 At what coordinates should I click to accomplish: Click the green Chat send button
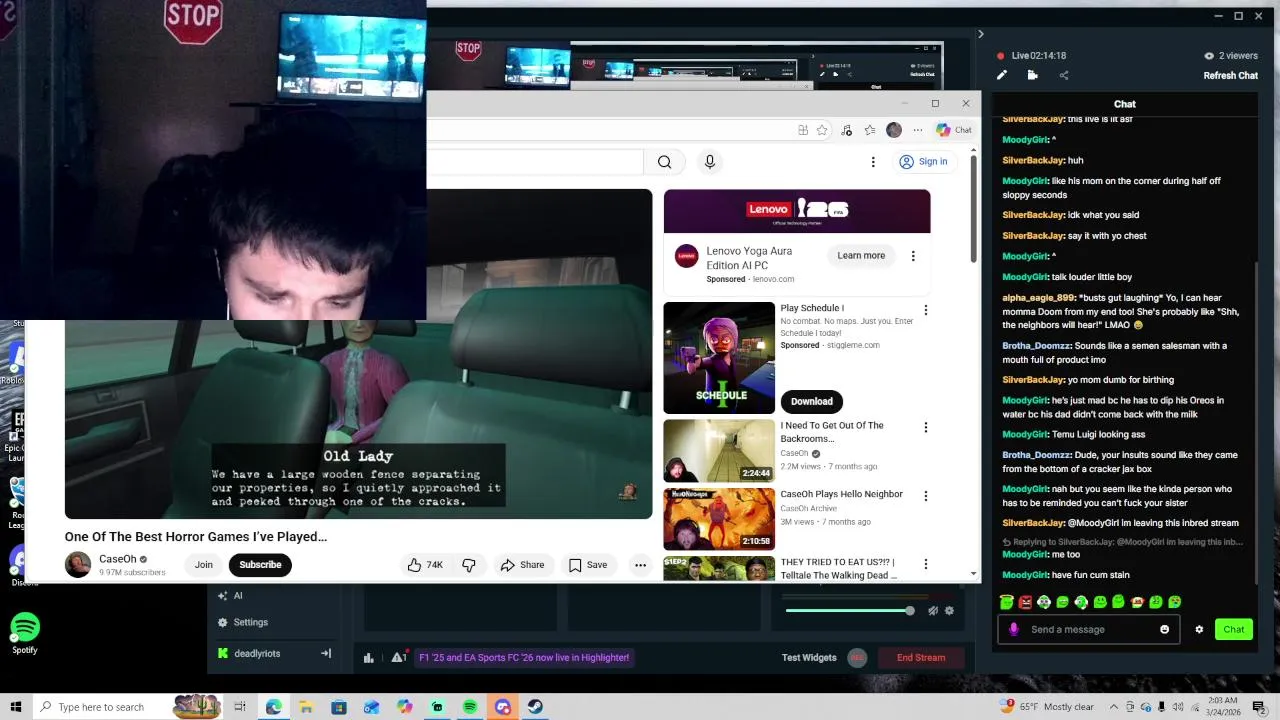click(1234, 629)
